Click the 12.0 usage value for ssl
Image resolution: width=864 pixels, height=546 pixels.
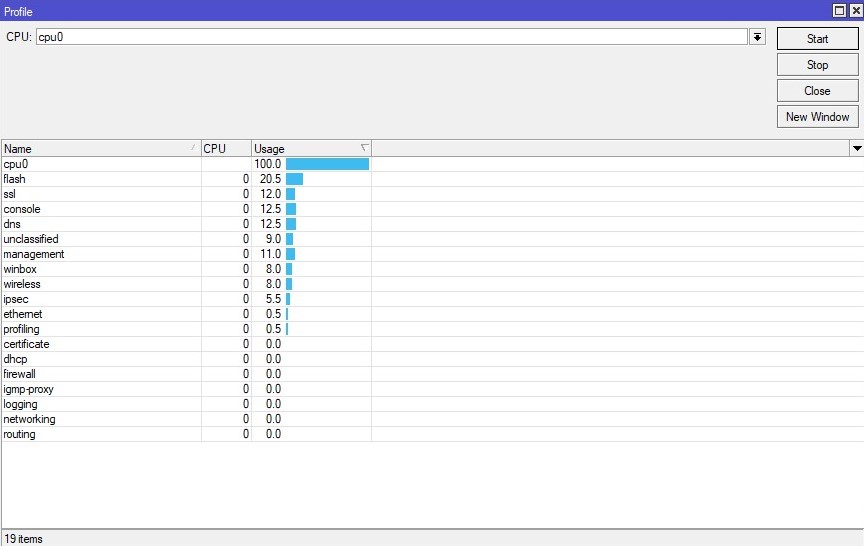point(271,194)
